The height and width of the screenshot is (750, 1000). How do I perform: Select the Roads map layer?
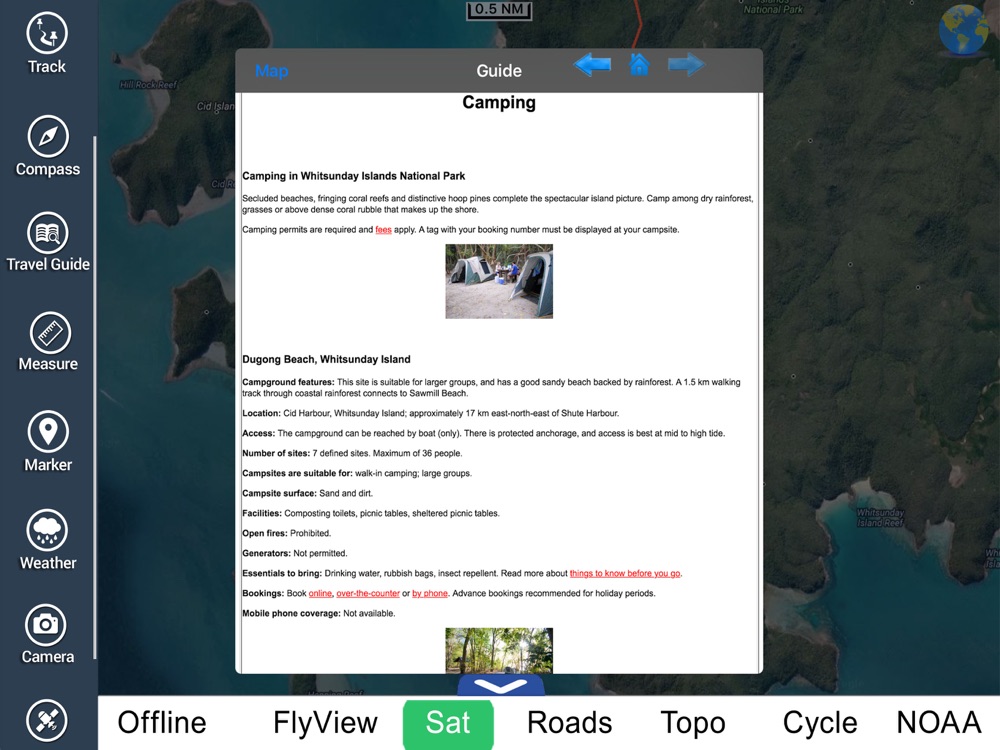click(570, 723)
